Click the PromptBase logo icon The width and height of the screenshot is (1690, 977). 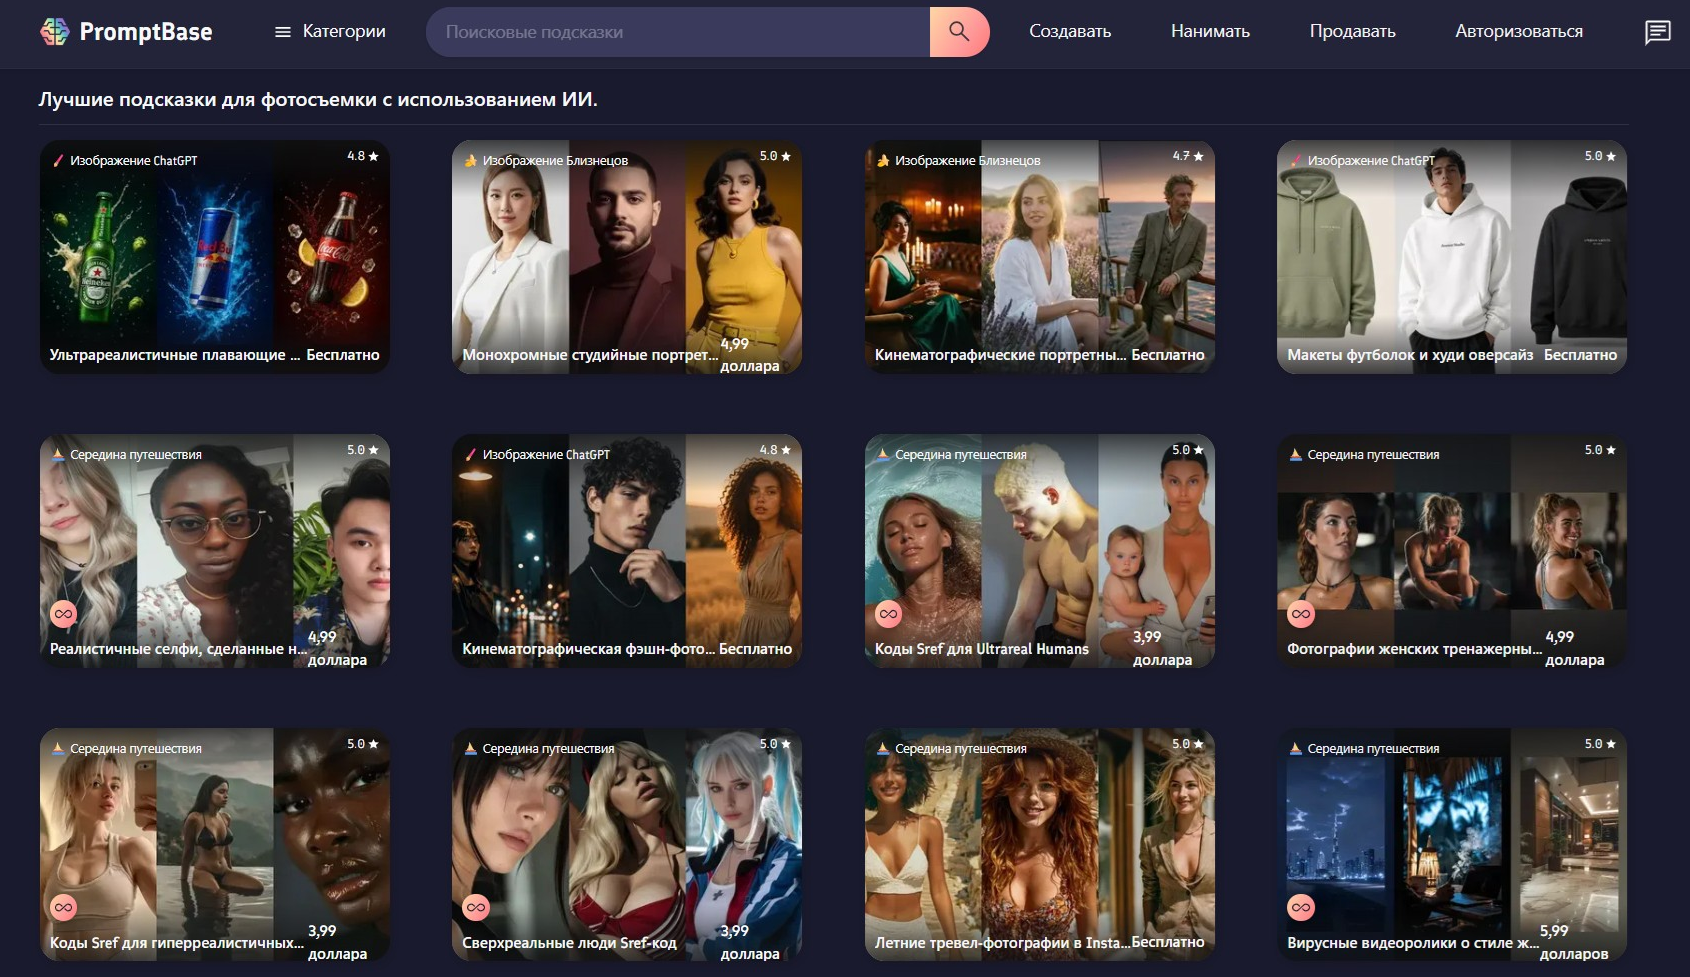point(55,32)
